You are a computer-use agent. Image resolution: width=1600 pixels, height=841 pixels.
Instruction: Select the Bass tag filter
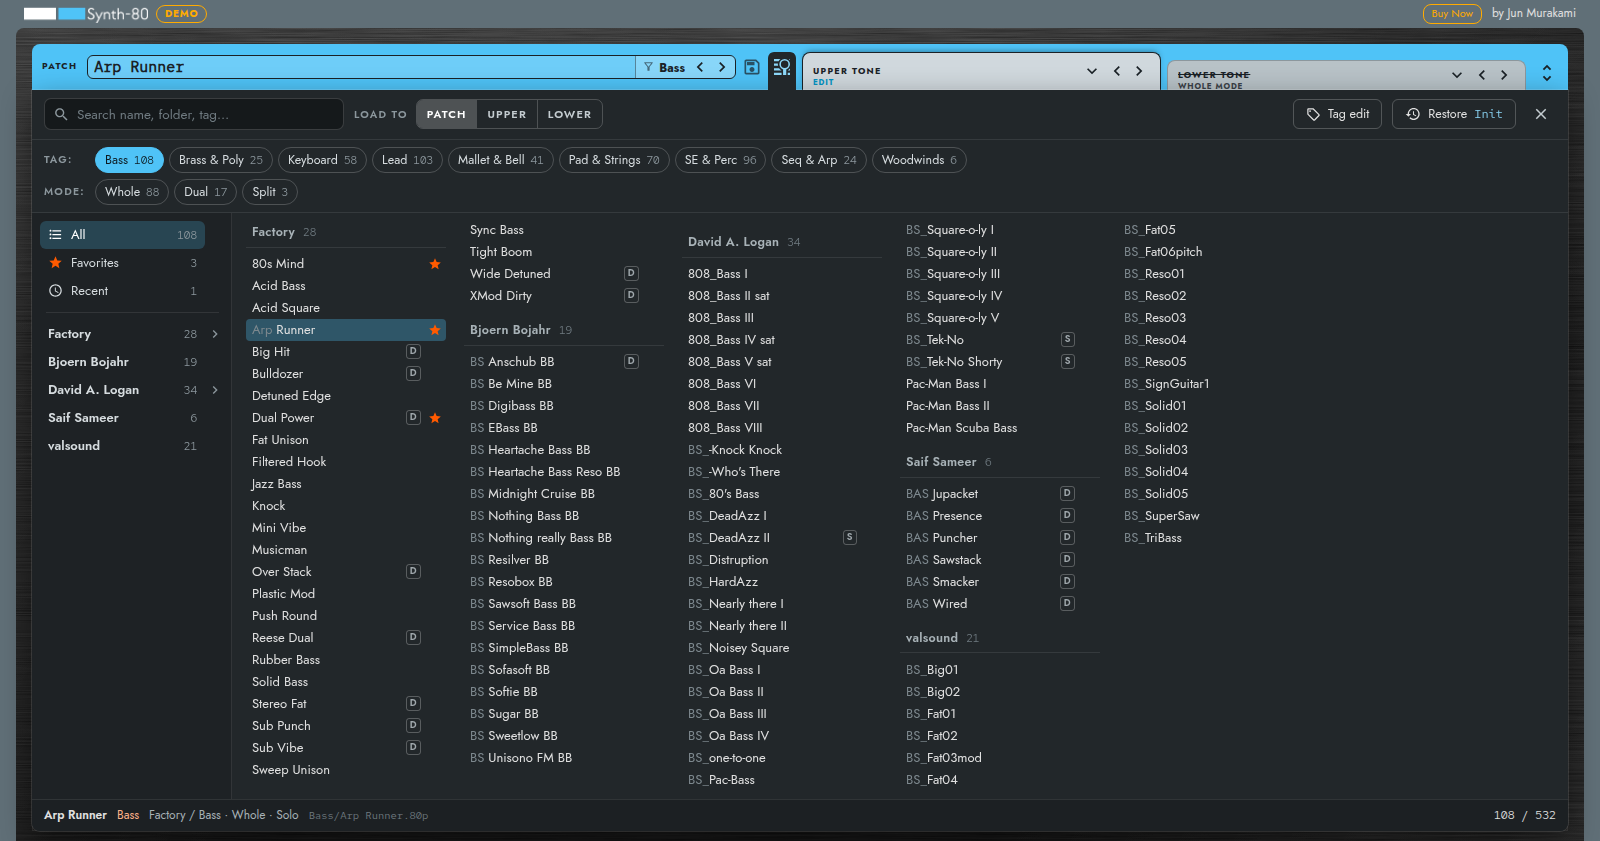tap(129, 160)
